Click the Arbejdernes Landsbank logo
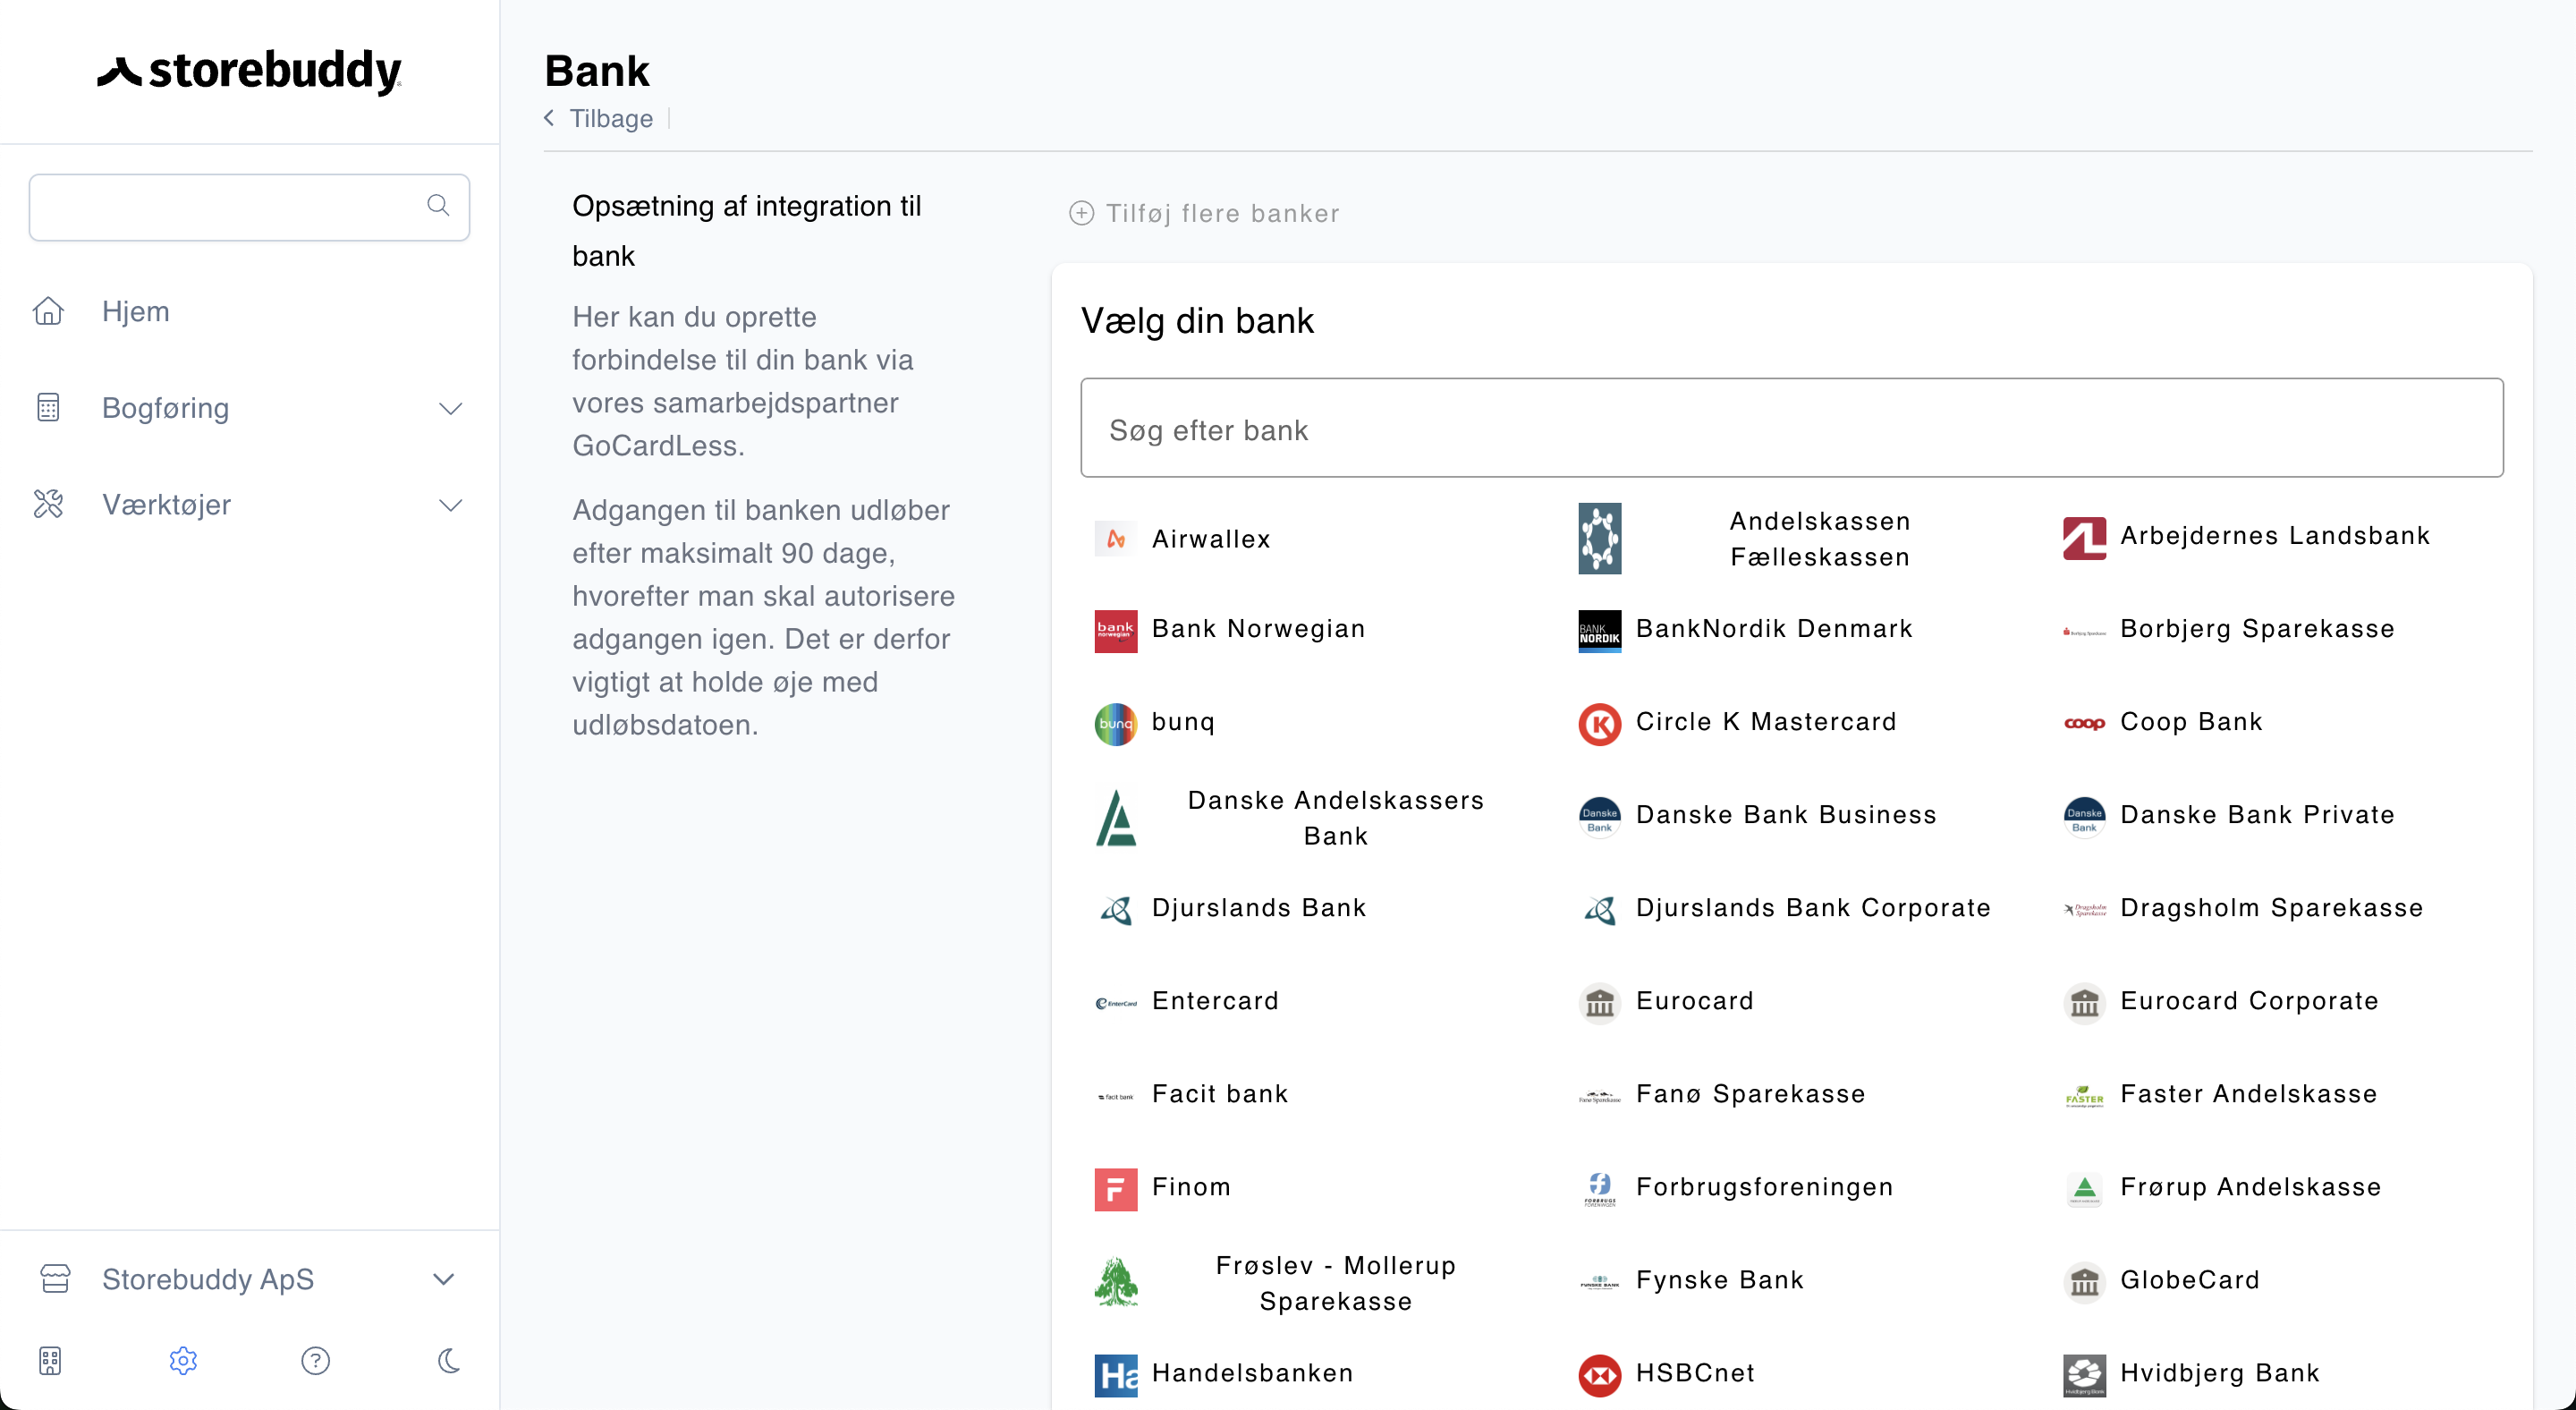This screenshot has width=2576, height=1410. pos(2084,539)
